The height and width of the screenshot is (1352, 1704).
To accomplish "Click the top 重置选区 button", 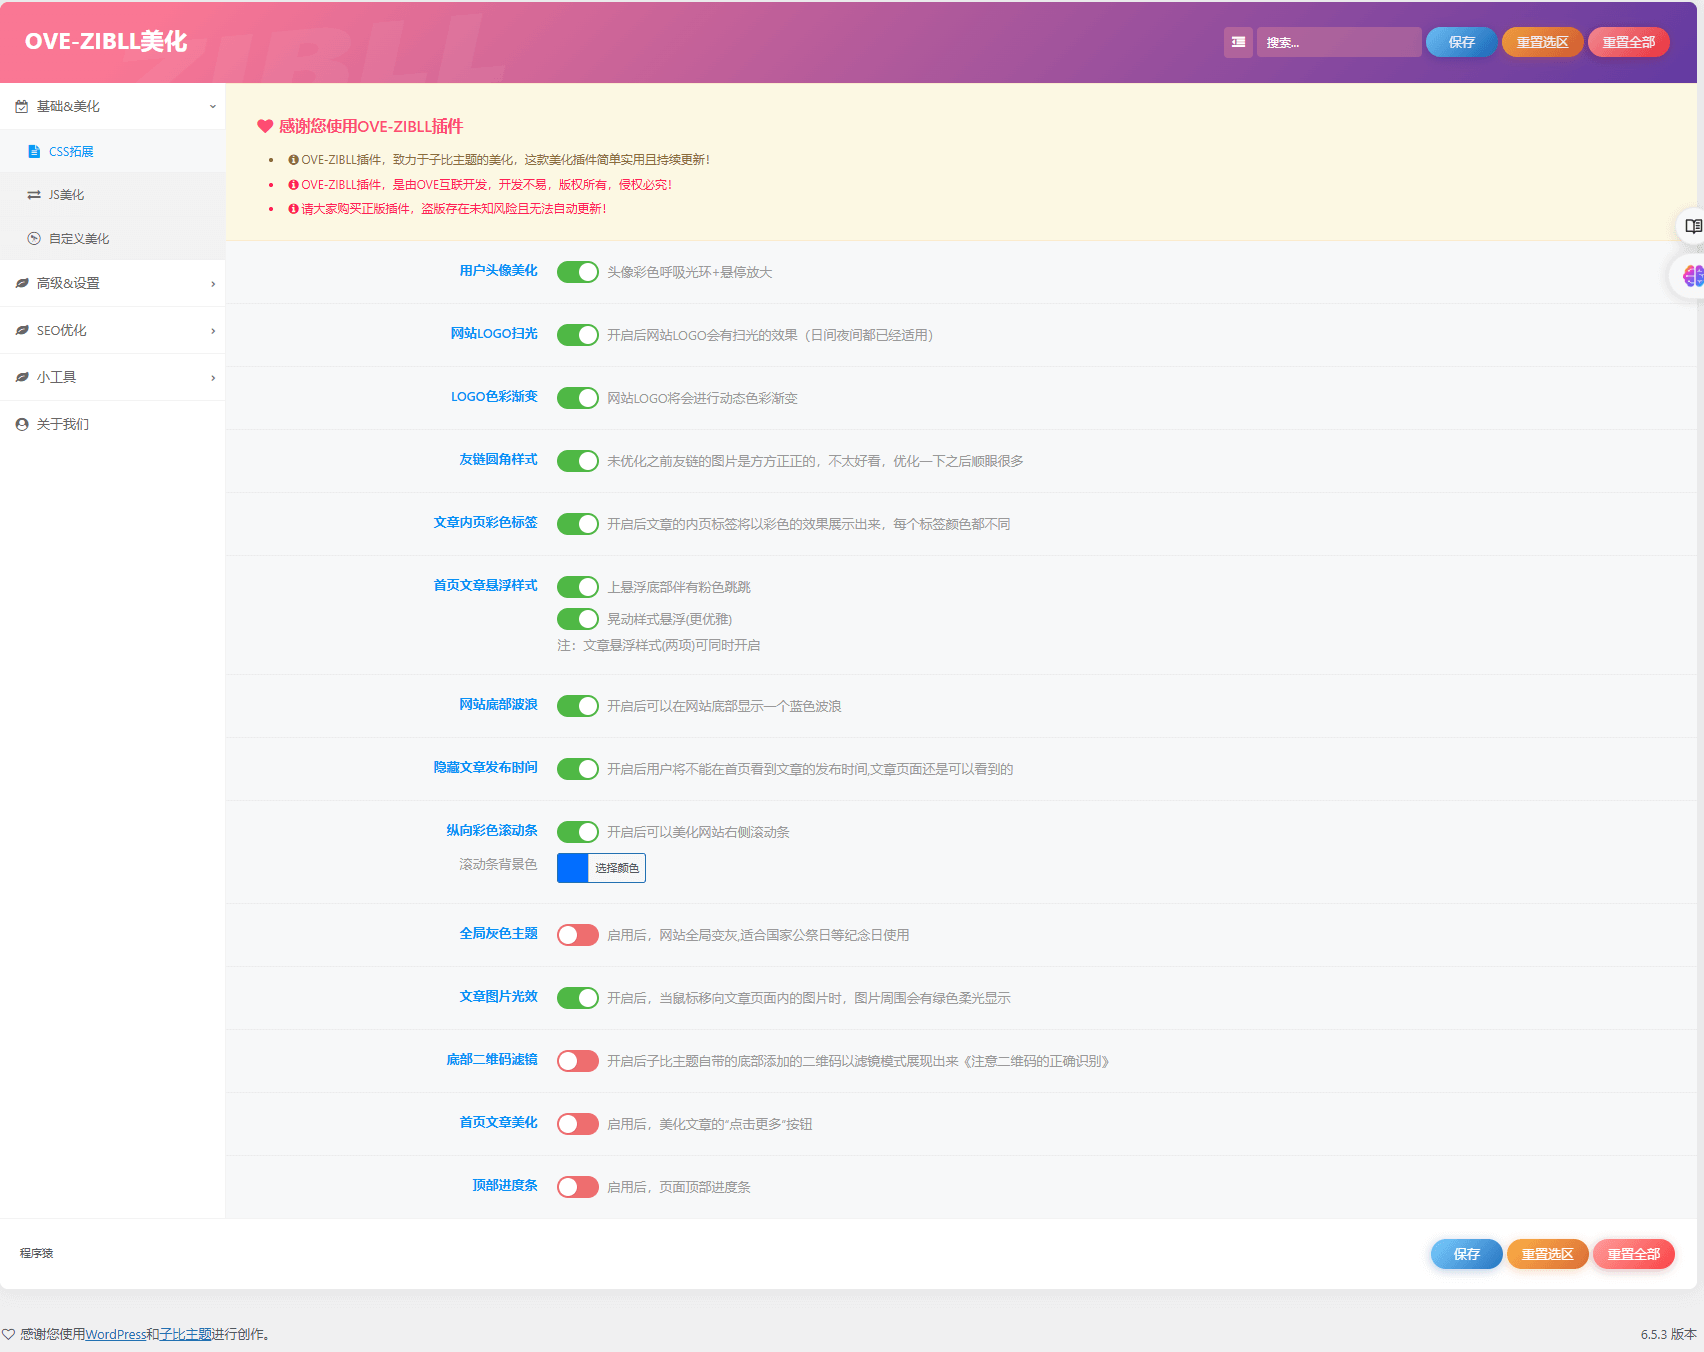I will tap(1542, 42).
